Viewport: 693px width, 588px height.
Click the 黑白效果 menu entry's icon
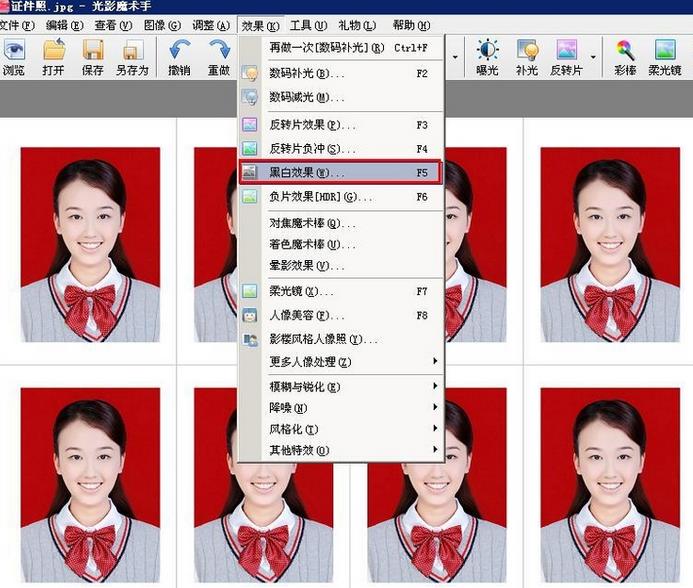tap(250, 172)
